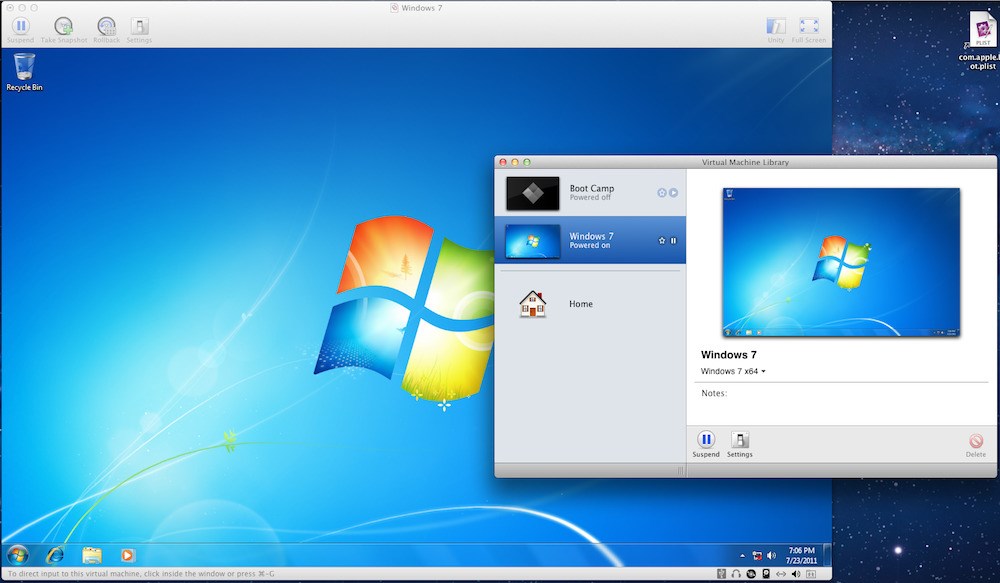
Task: Click Suspend in the Virtual Machine Library
Action: (x=706, y=444)
